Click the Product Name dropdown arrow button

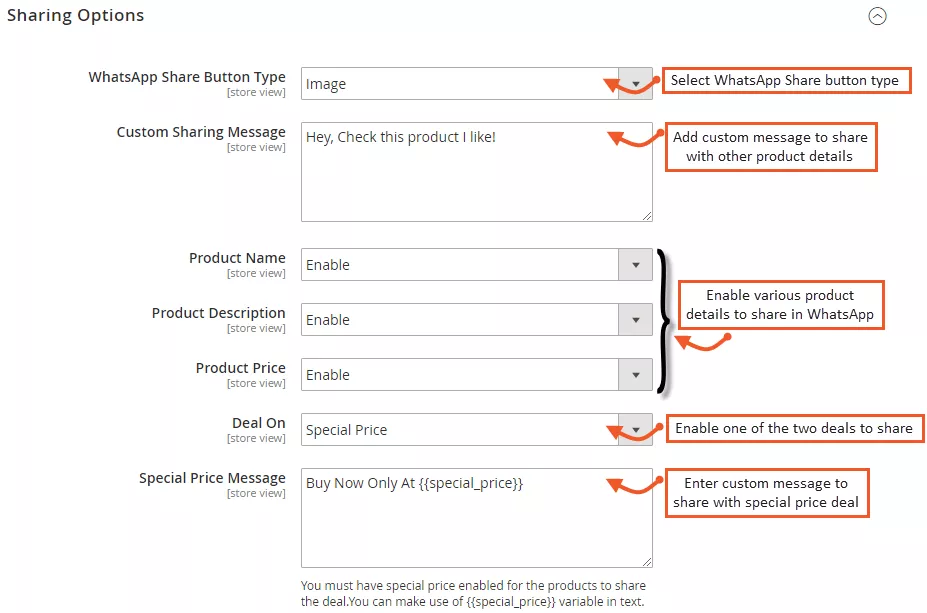point(635,265)
